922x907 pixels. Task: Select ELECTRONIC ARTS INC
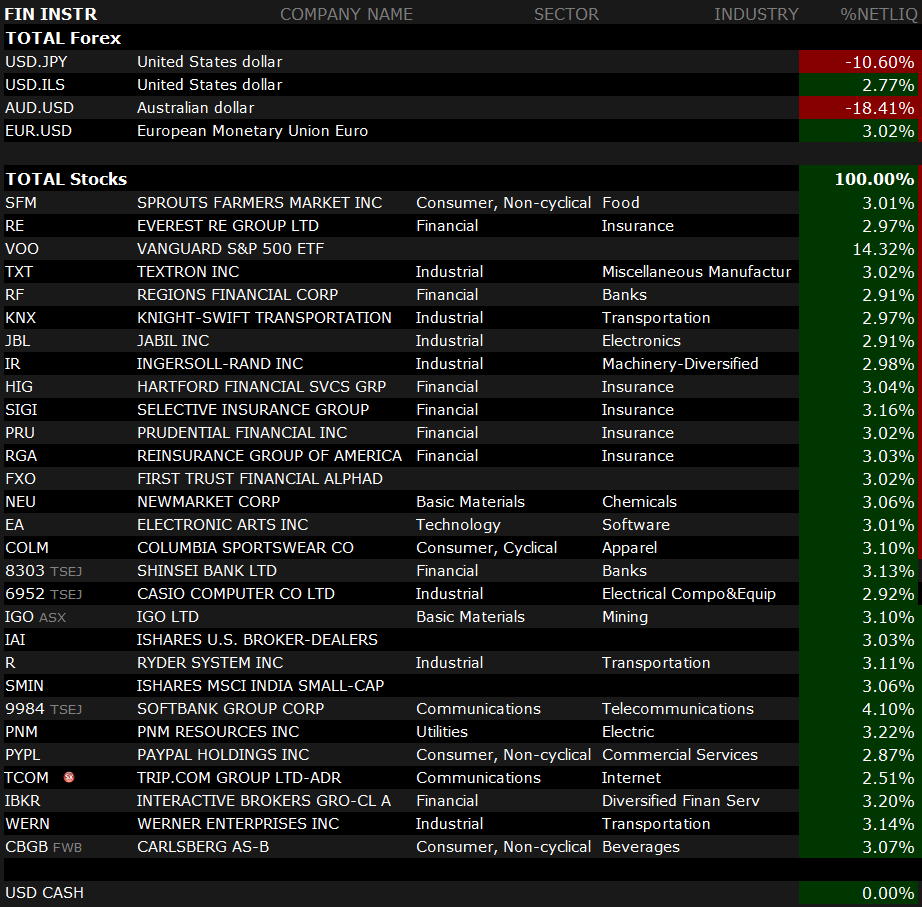pos(222,525)
